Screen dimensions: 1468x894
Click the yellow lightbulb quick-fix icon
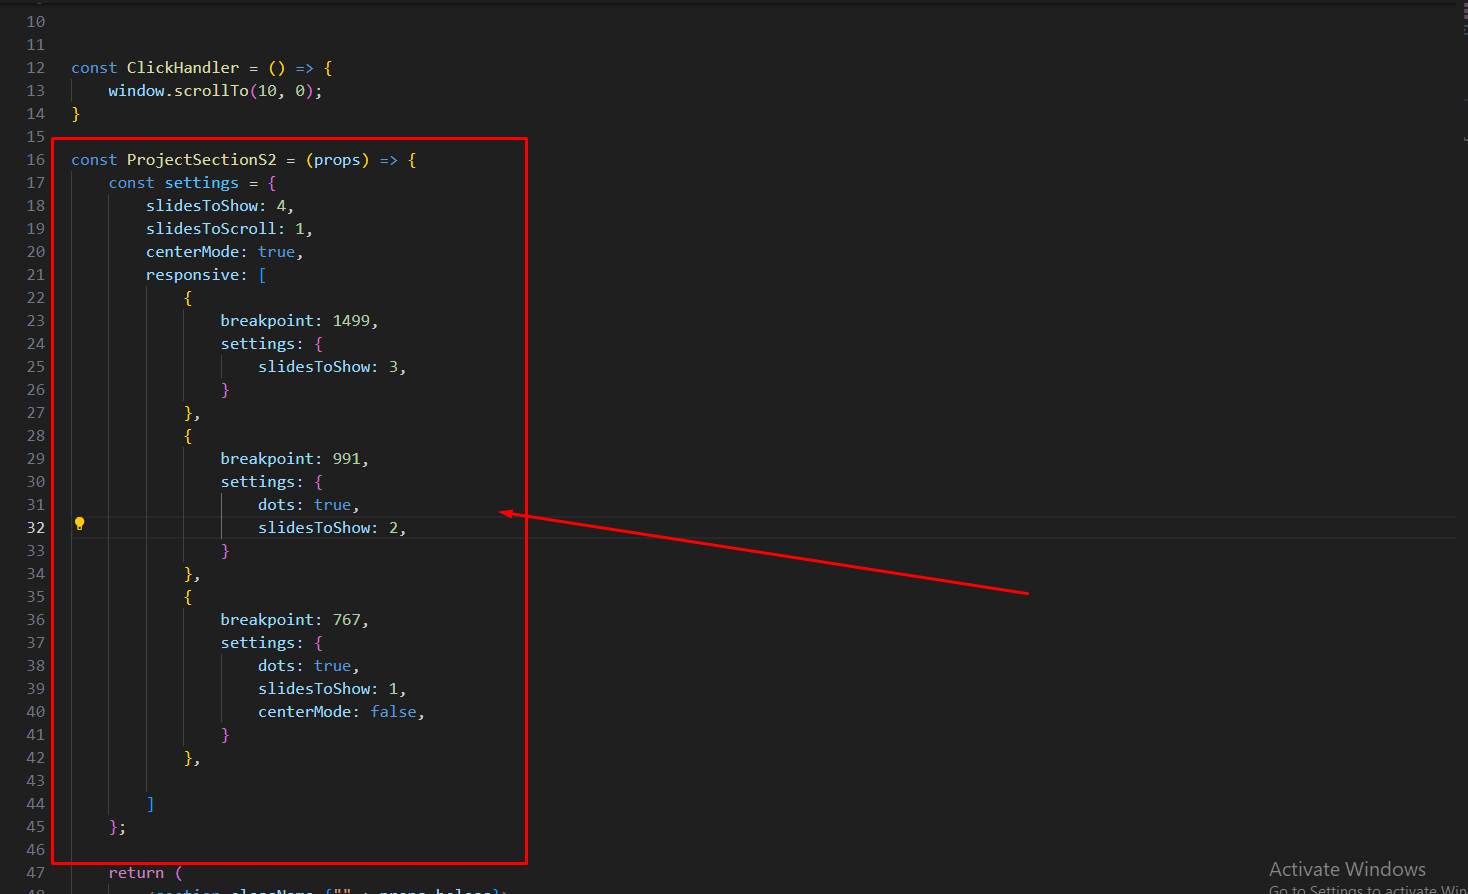(x=80, y=524)
